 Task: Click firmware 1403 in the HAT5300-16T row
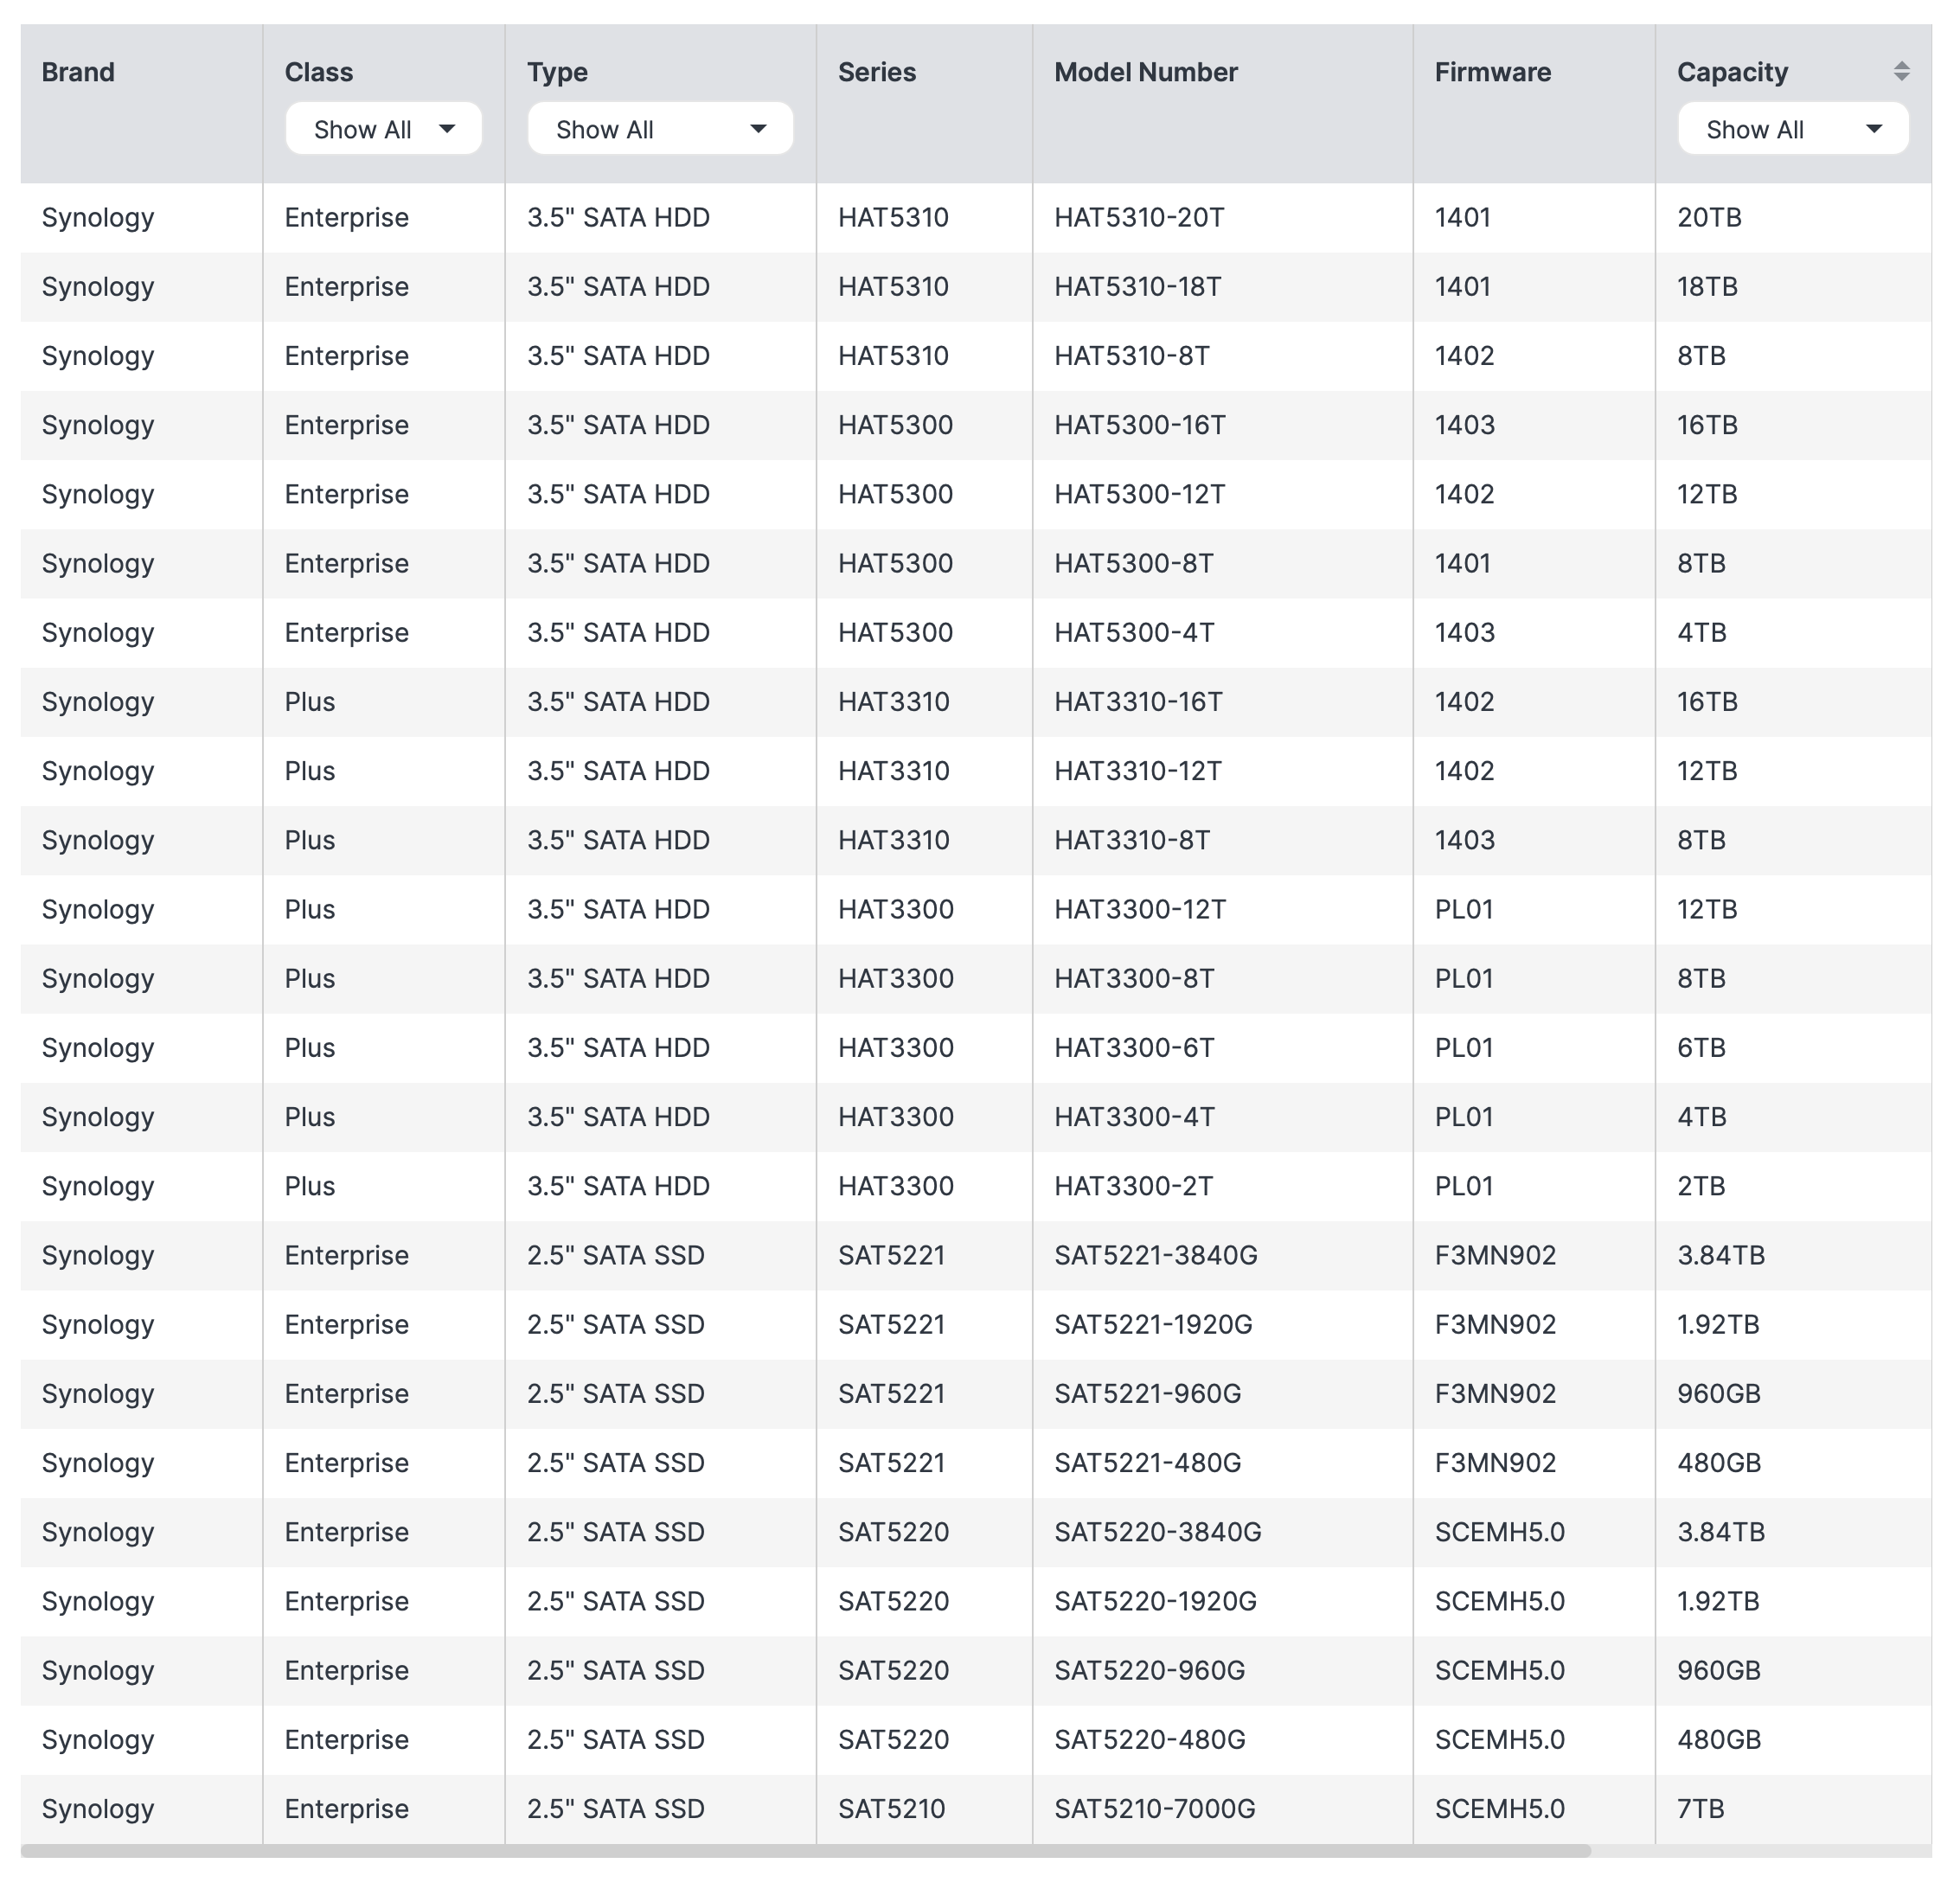click(1464, 425)
